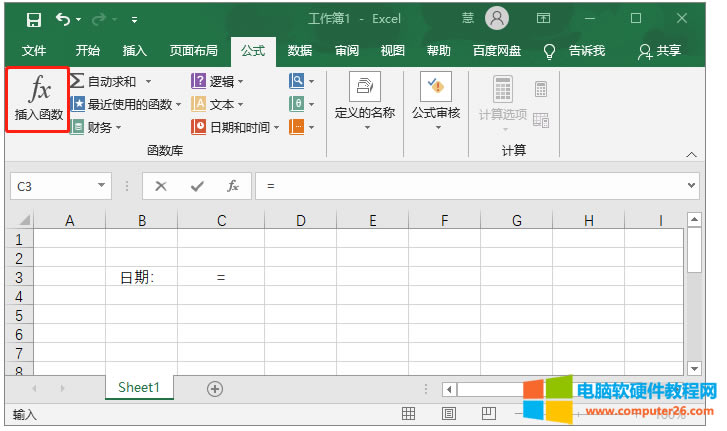Switch to the Data ribbon tab
Viewport: 727px width, 431px height.
point(299,51)
